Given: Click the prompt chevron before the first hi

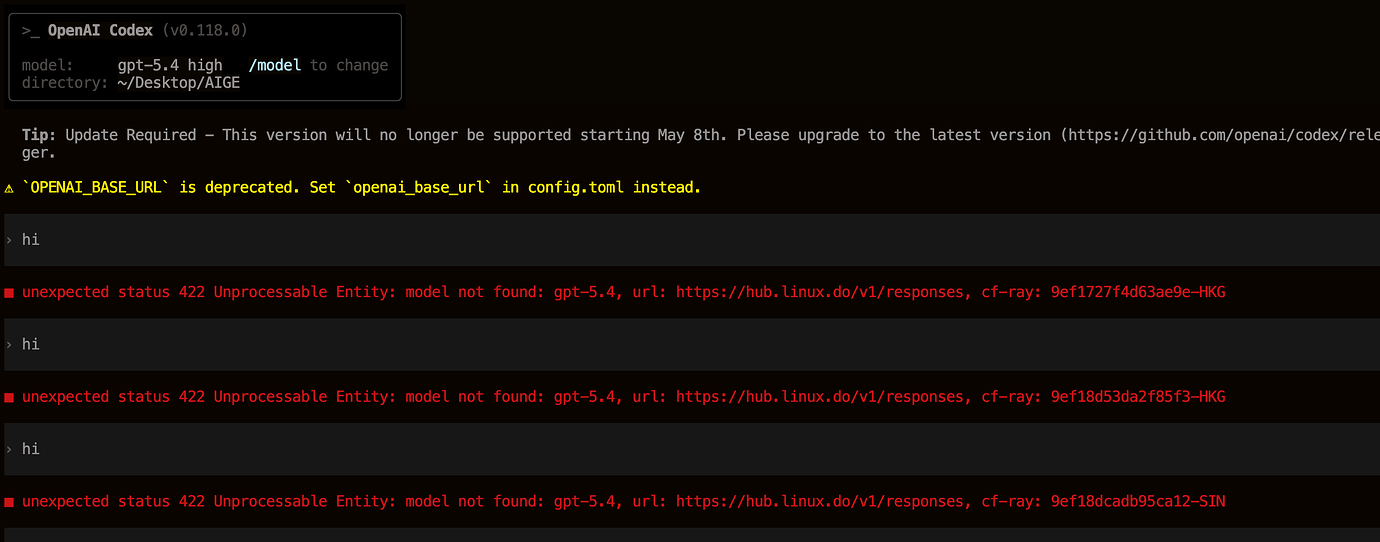Looking at the screenshot, I should pos(9,240).
